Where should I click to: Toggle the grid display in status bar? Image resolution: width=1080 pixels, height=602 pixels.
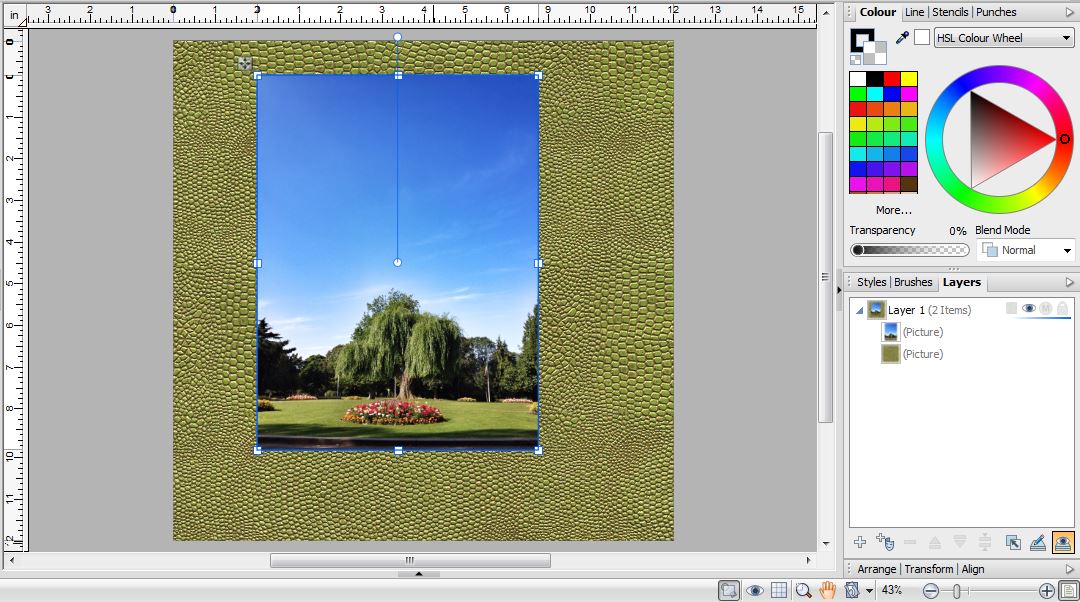pyautogui.click(x=779, y=591)
